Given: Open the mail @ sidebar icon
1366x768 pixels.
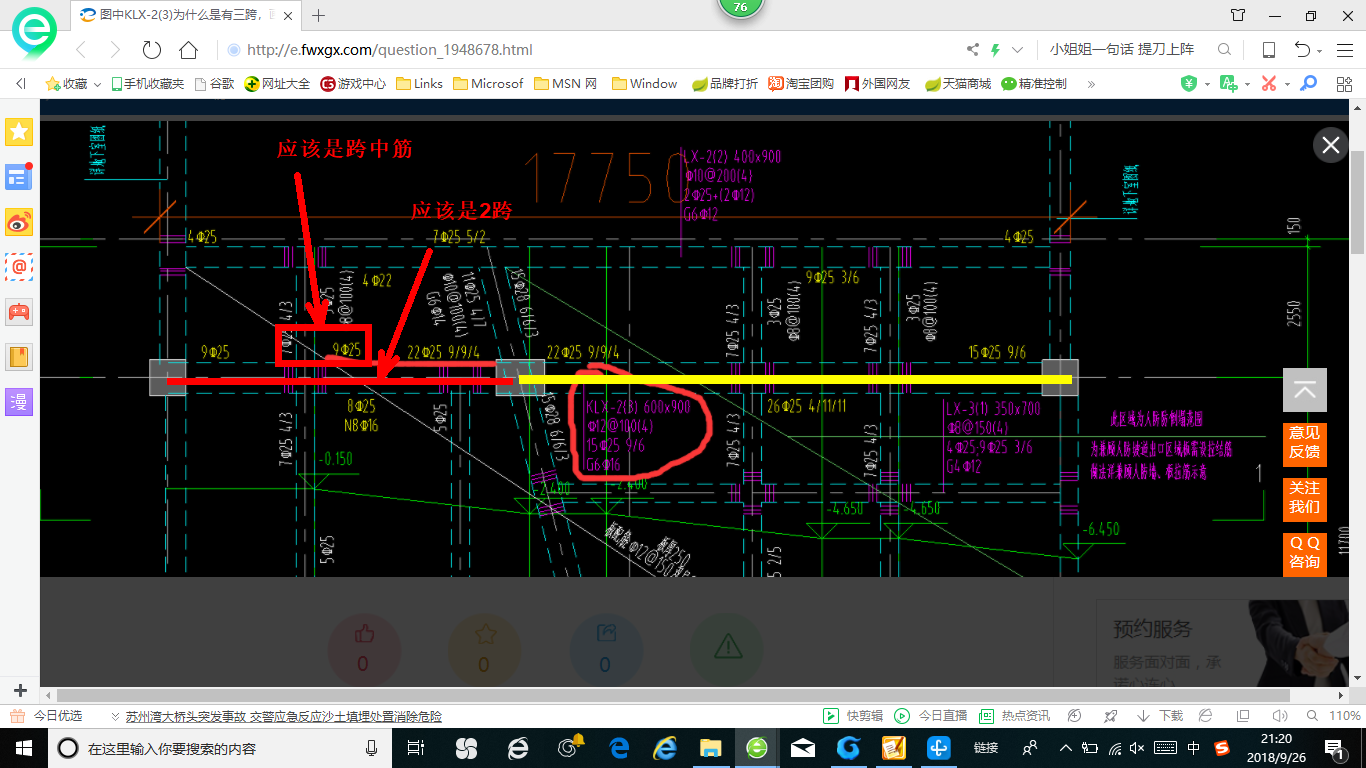Looking at the screenshot, I should pyautogui.click(x=20, y=266).
